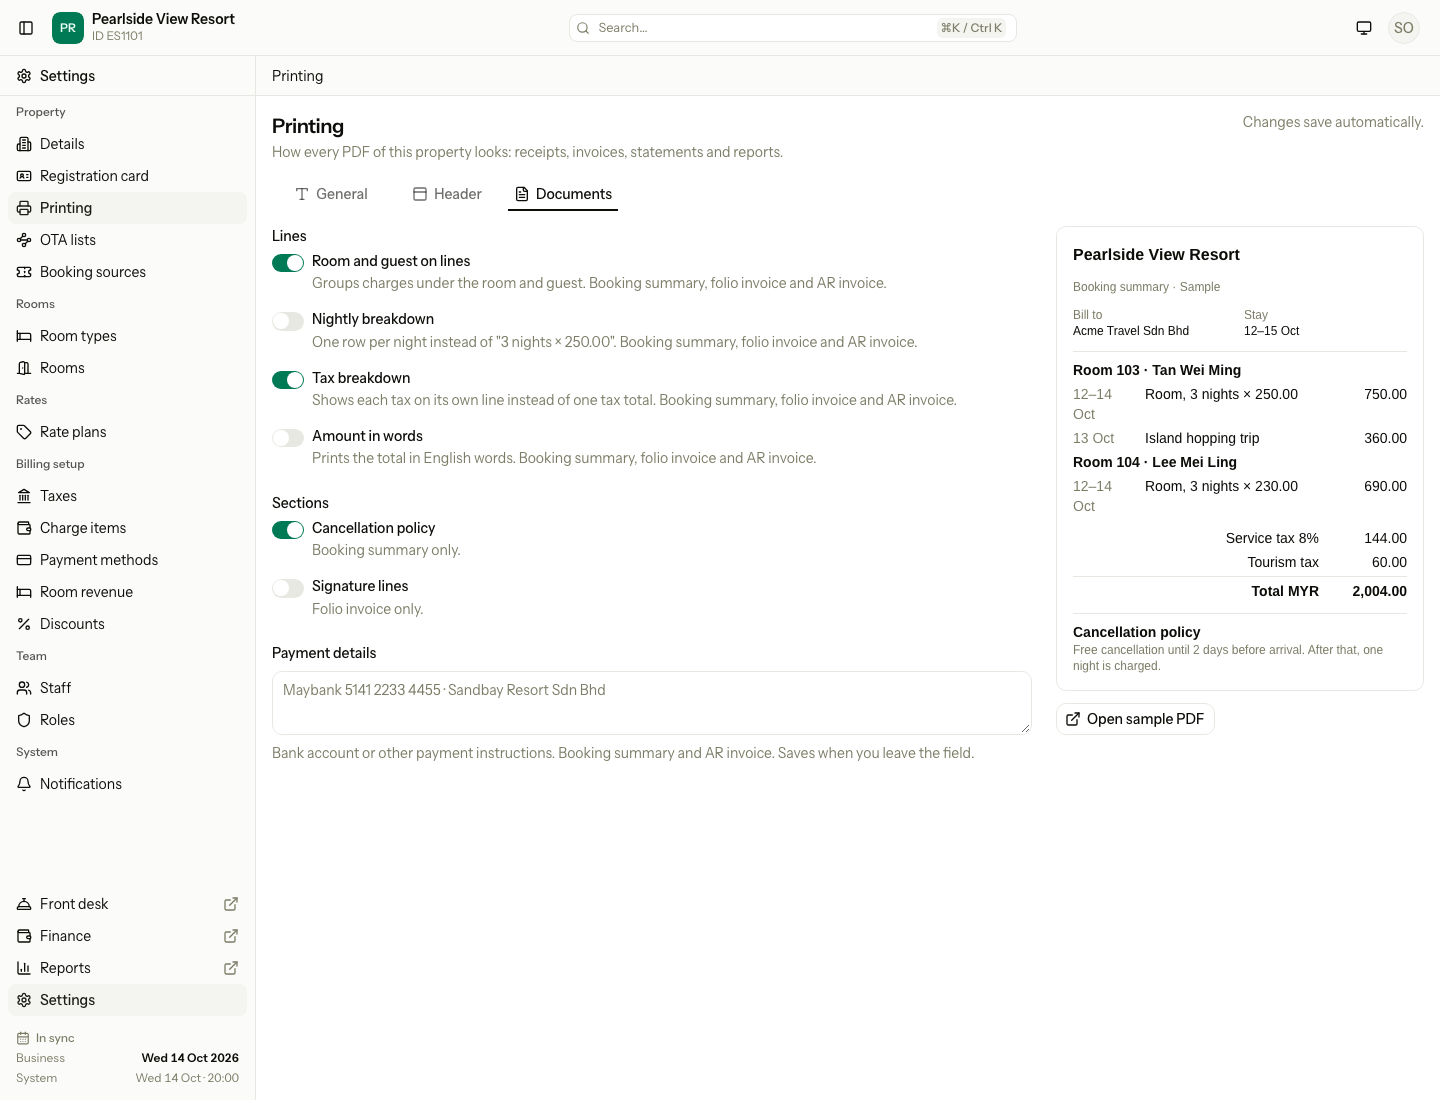Viewport: 1440px width, 1100px height.
Task: Enable the Nightly breakdown toggle
Action: click(x=288, y=321)
